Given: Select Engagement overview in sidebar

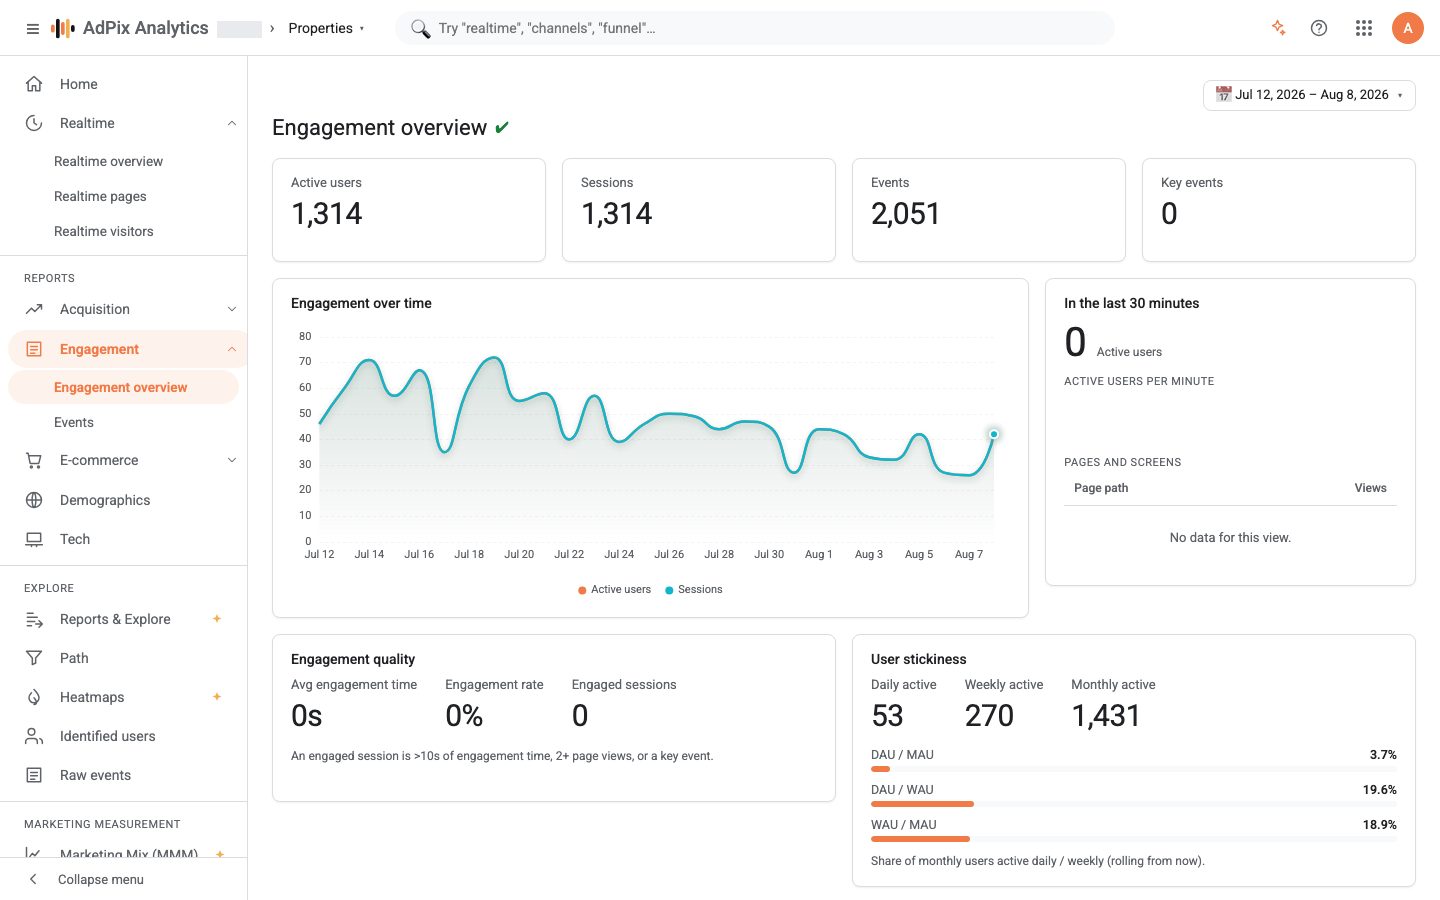Looking at the screenshot, I should 124,387.
